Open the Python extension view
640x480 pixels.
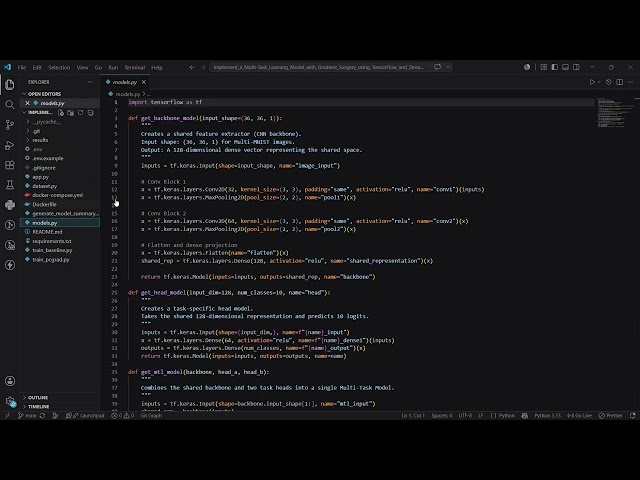coord(10,205)
